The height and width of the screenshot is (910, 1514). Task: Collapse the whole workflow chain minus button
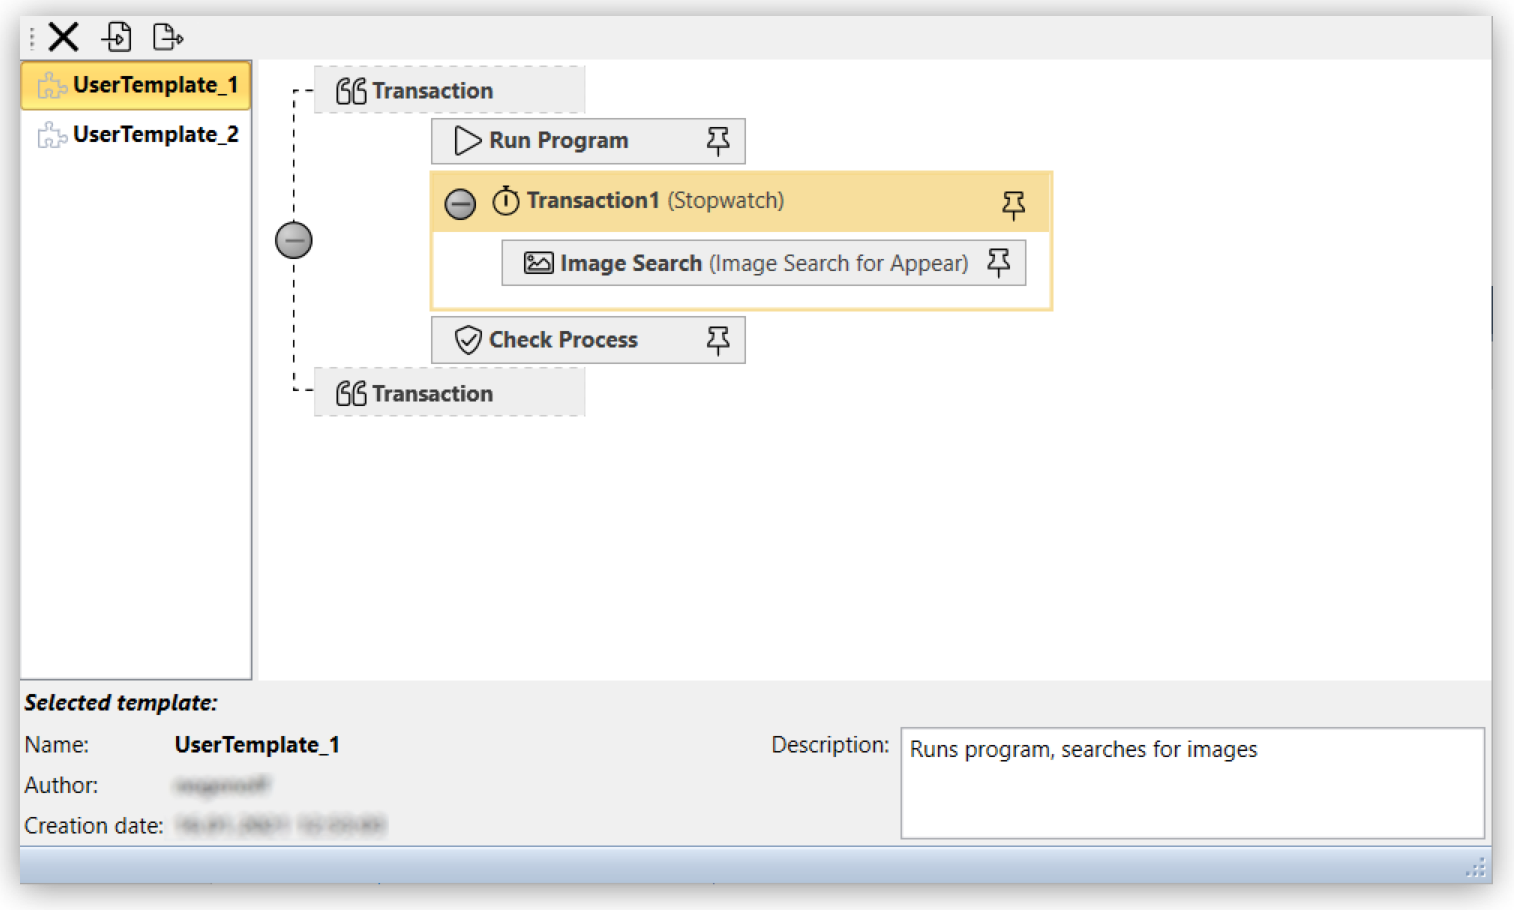click(x=293, y=239)
